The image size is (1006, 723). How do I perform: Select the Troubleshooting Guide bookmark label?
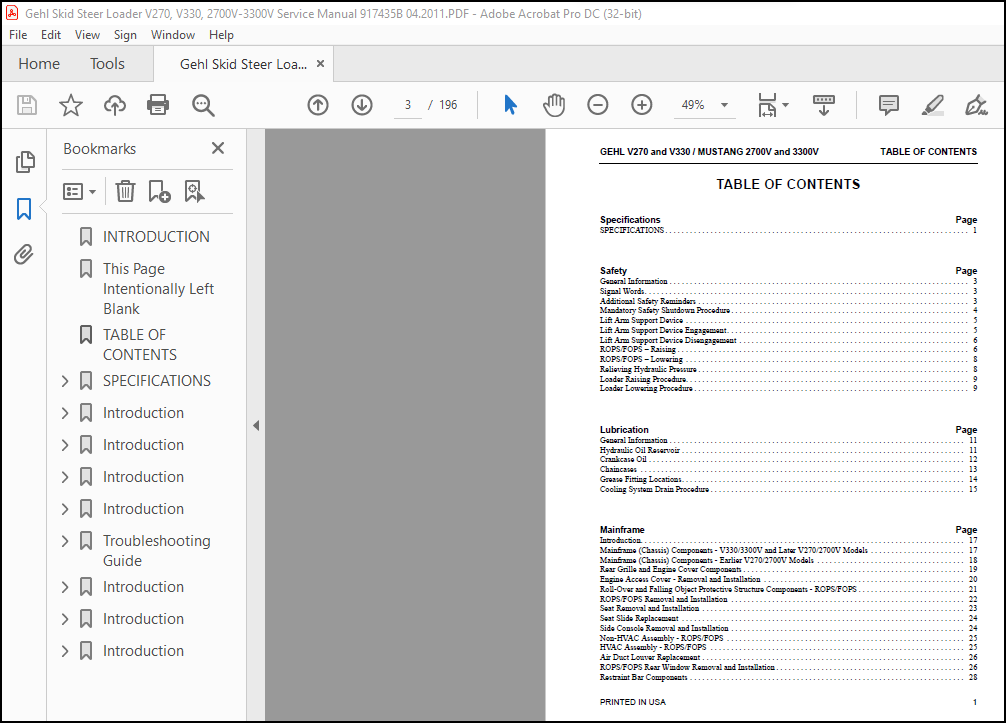[x=157, y=550]
